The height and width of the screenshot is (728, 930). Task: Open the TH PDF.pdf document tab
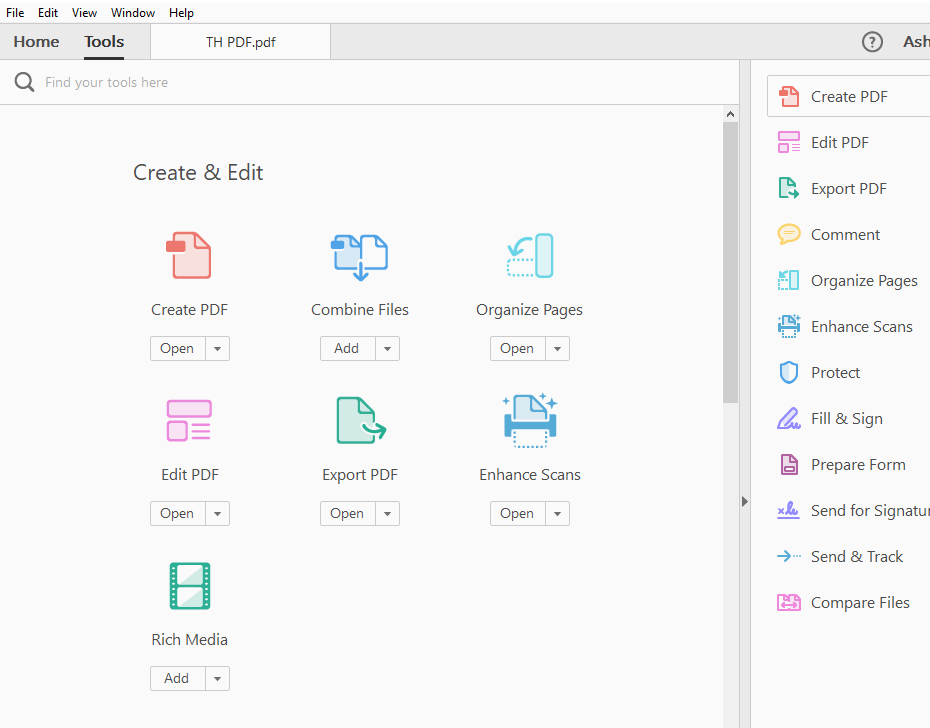240,41
